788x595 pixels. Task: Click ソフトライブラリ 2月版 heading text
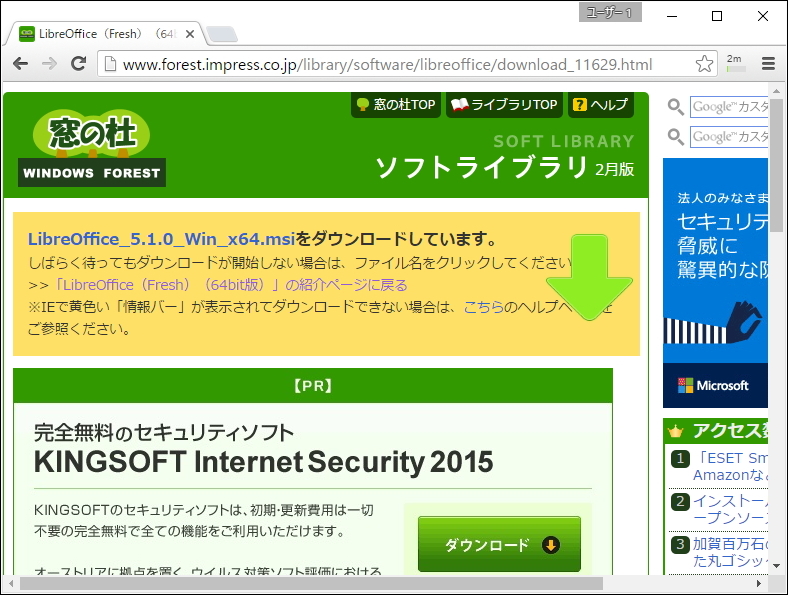click(505, 167)
